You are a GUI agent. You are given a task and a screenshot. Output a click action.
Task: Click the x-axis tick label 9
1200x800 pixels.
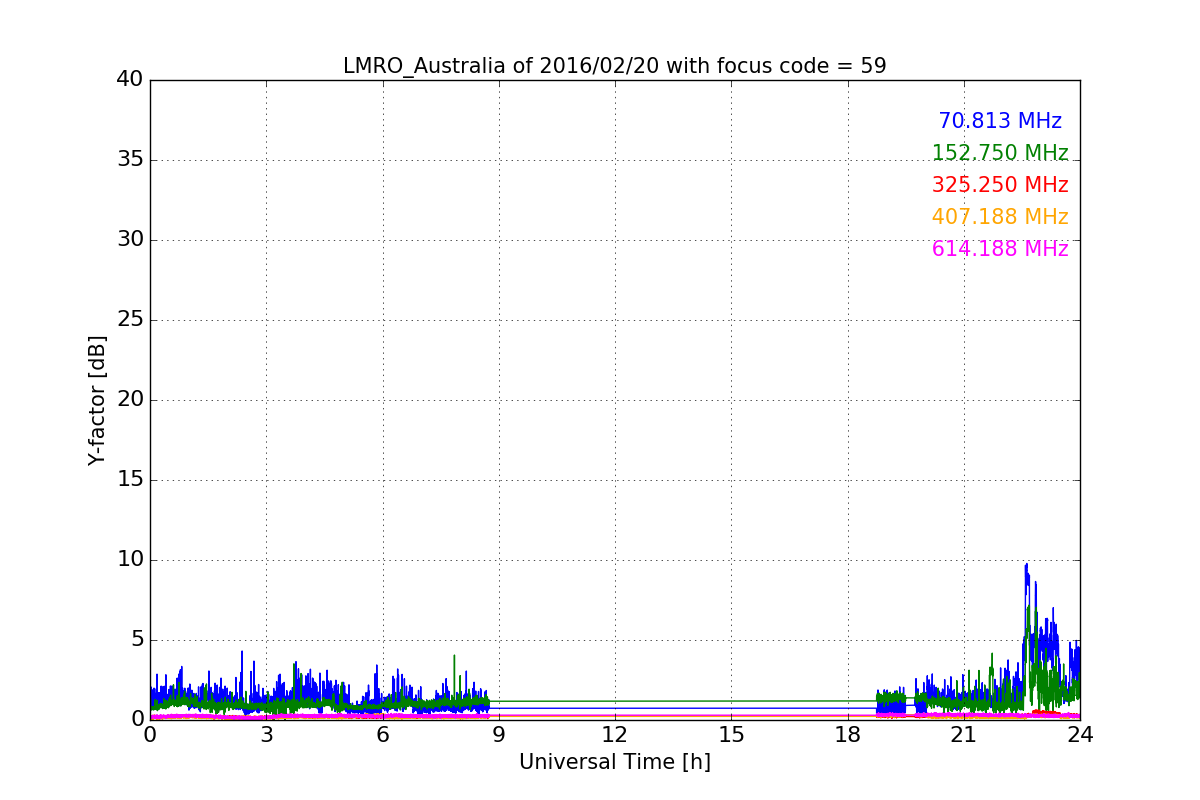(x=499, y=734)
